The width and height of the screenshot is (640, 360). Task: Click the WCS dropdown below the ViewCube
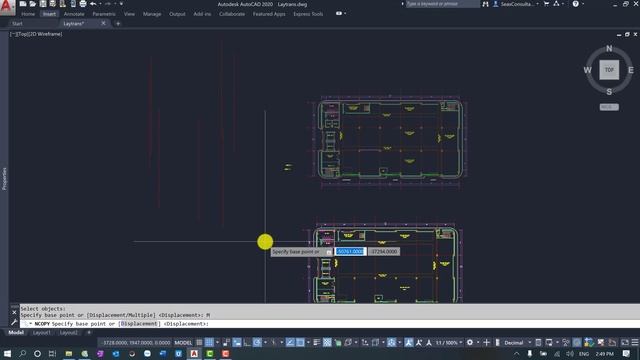pos(609,107)
